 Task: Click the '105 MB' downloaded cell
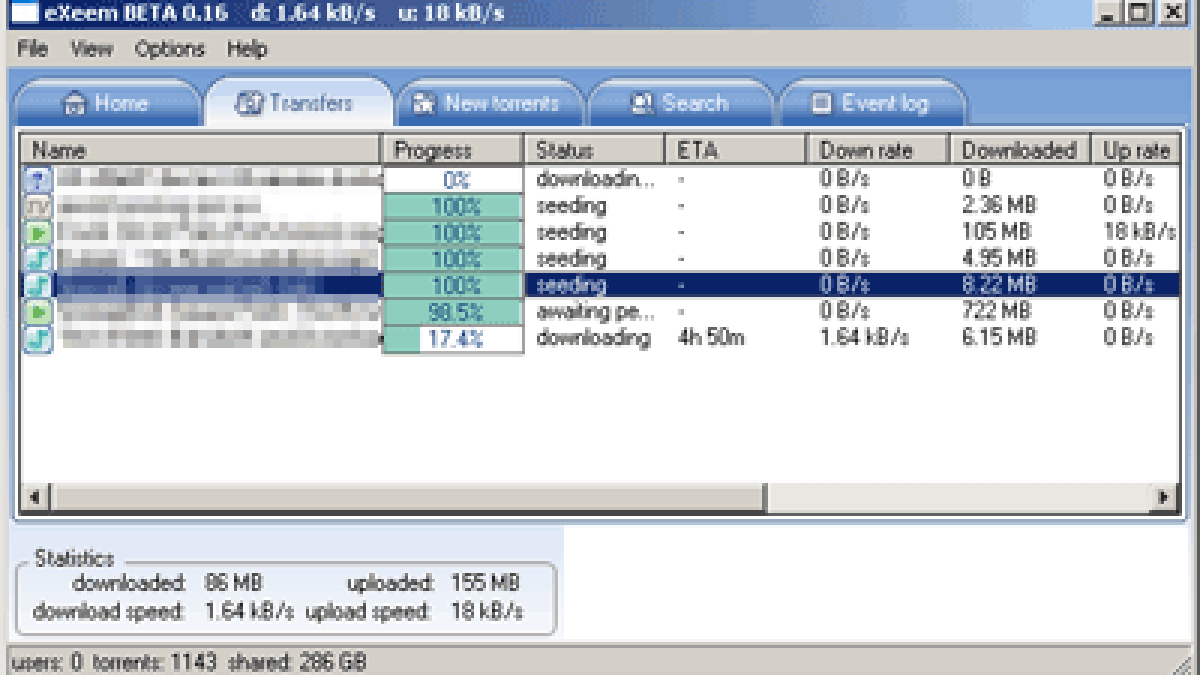point(996,233)
